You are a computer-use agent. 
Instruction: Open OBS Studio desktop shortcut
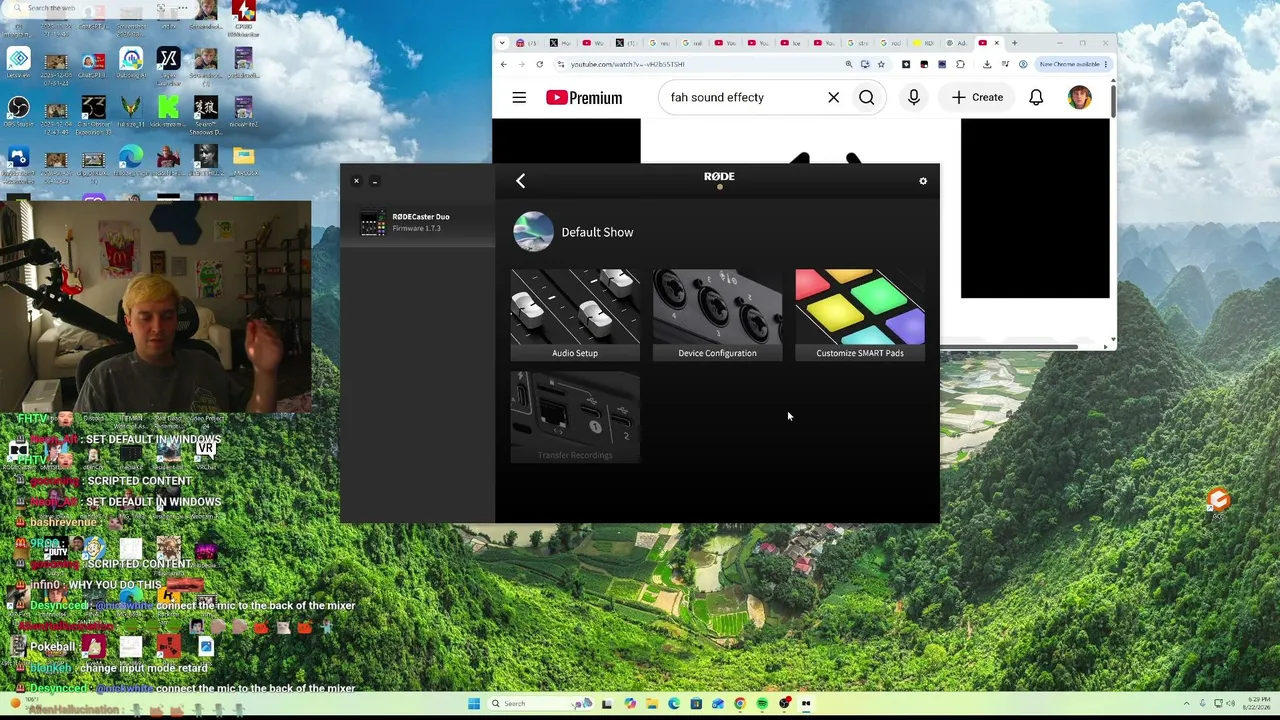[18, 110]
